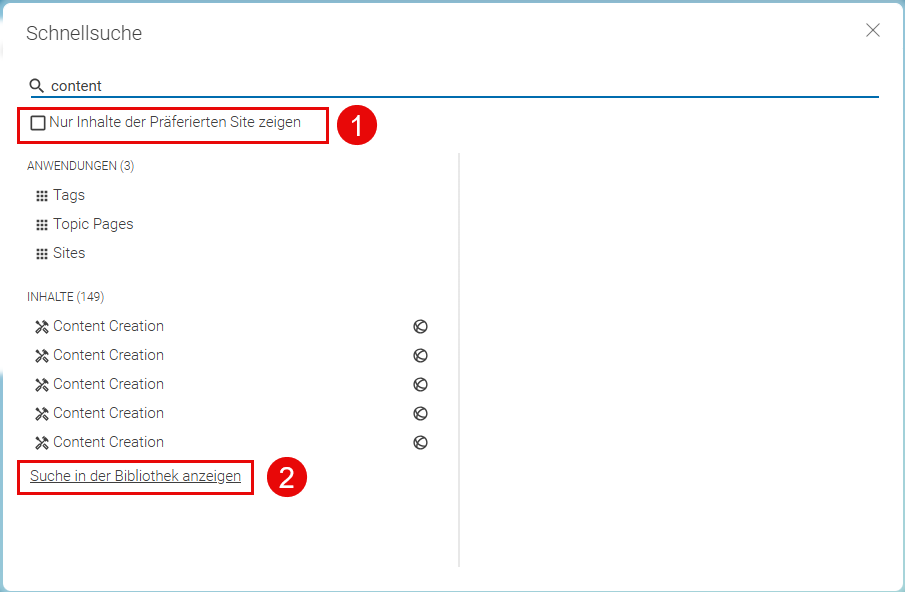Select the first 'Content Creation' result text
The image size is (905, 592).
(109, 326)
